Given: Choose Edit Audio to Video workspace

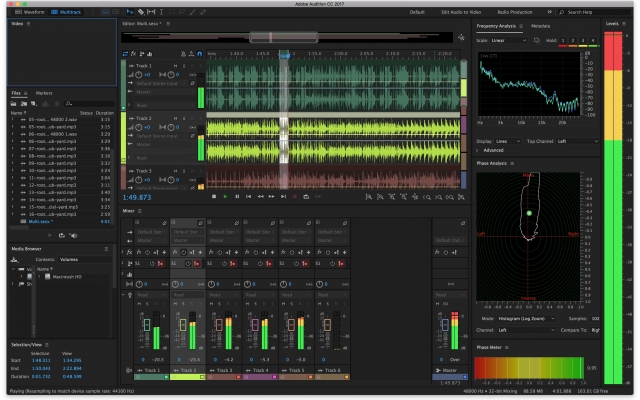Looking at the screenshot, I should pos(461,12).
